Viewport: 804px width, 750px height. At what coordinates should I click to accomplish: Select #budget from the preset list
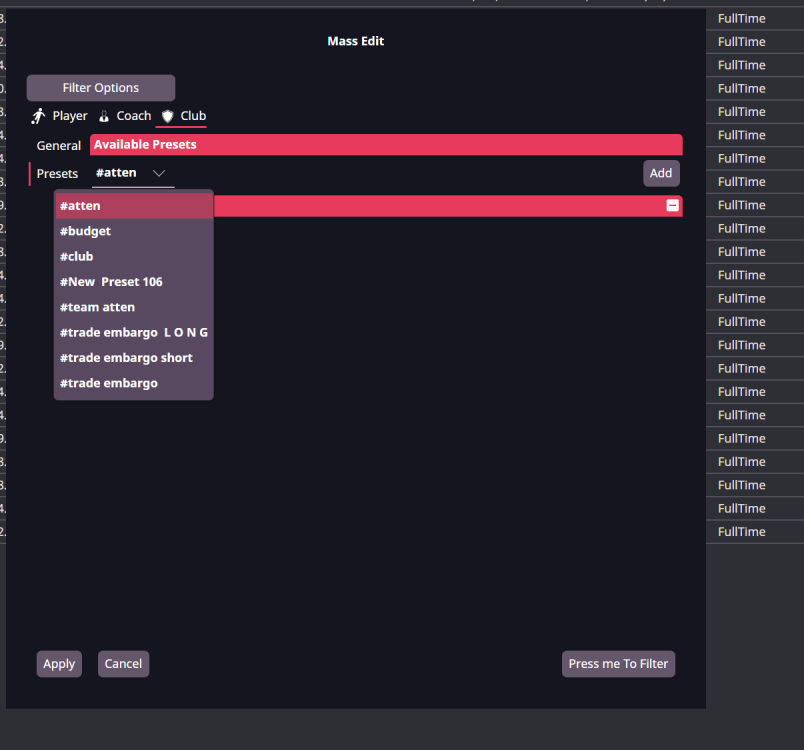coord(85,231)
